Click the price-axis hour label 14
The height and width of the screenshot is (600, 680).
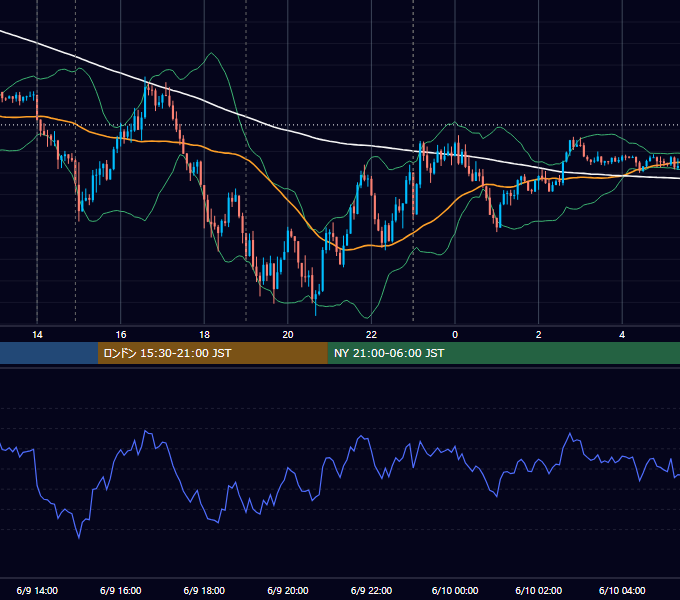37,335
